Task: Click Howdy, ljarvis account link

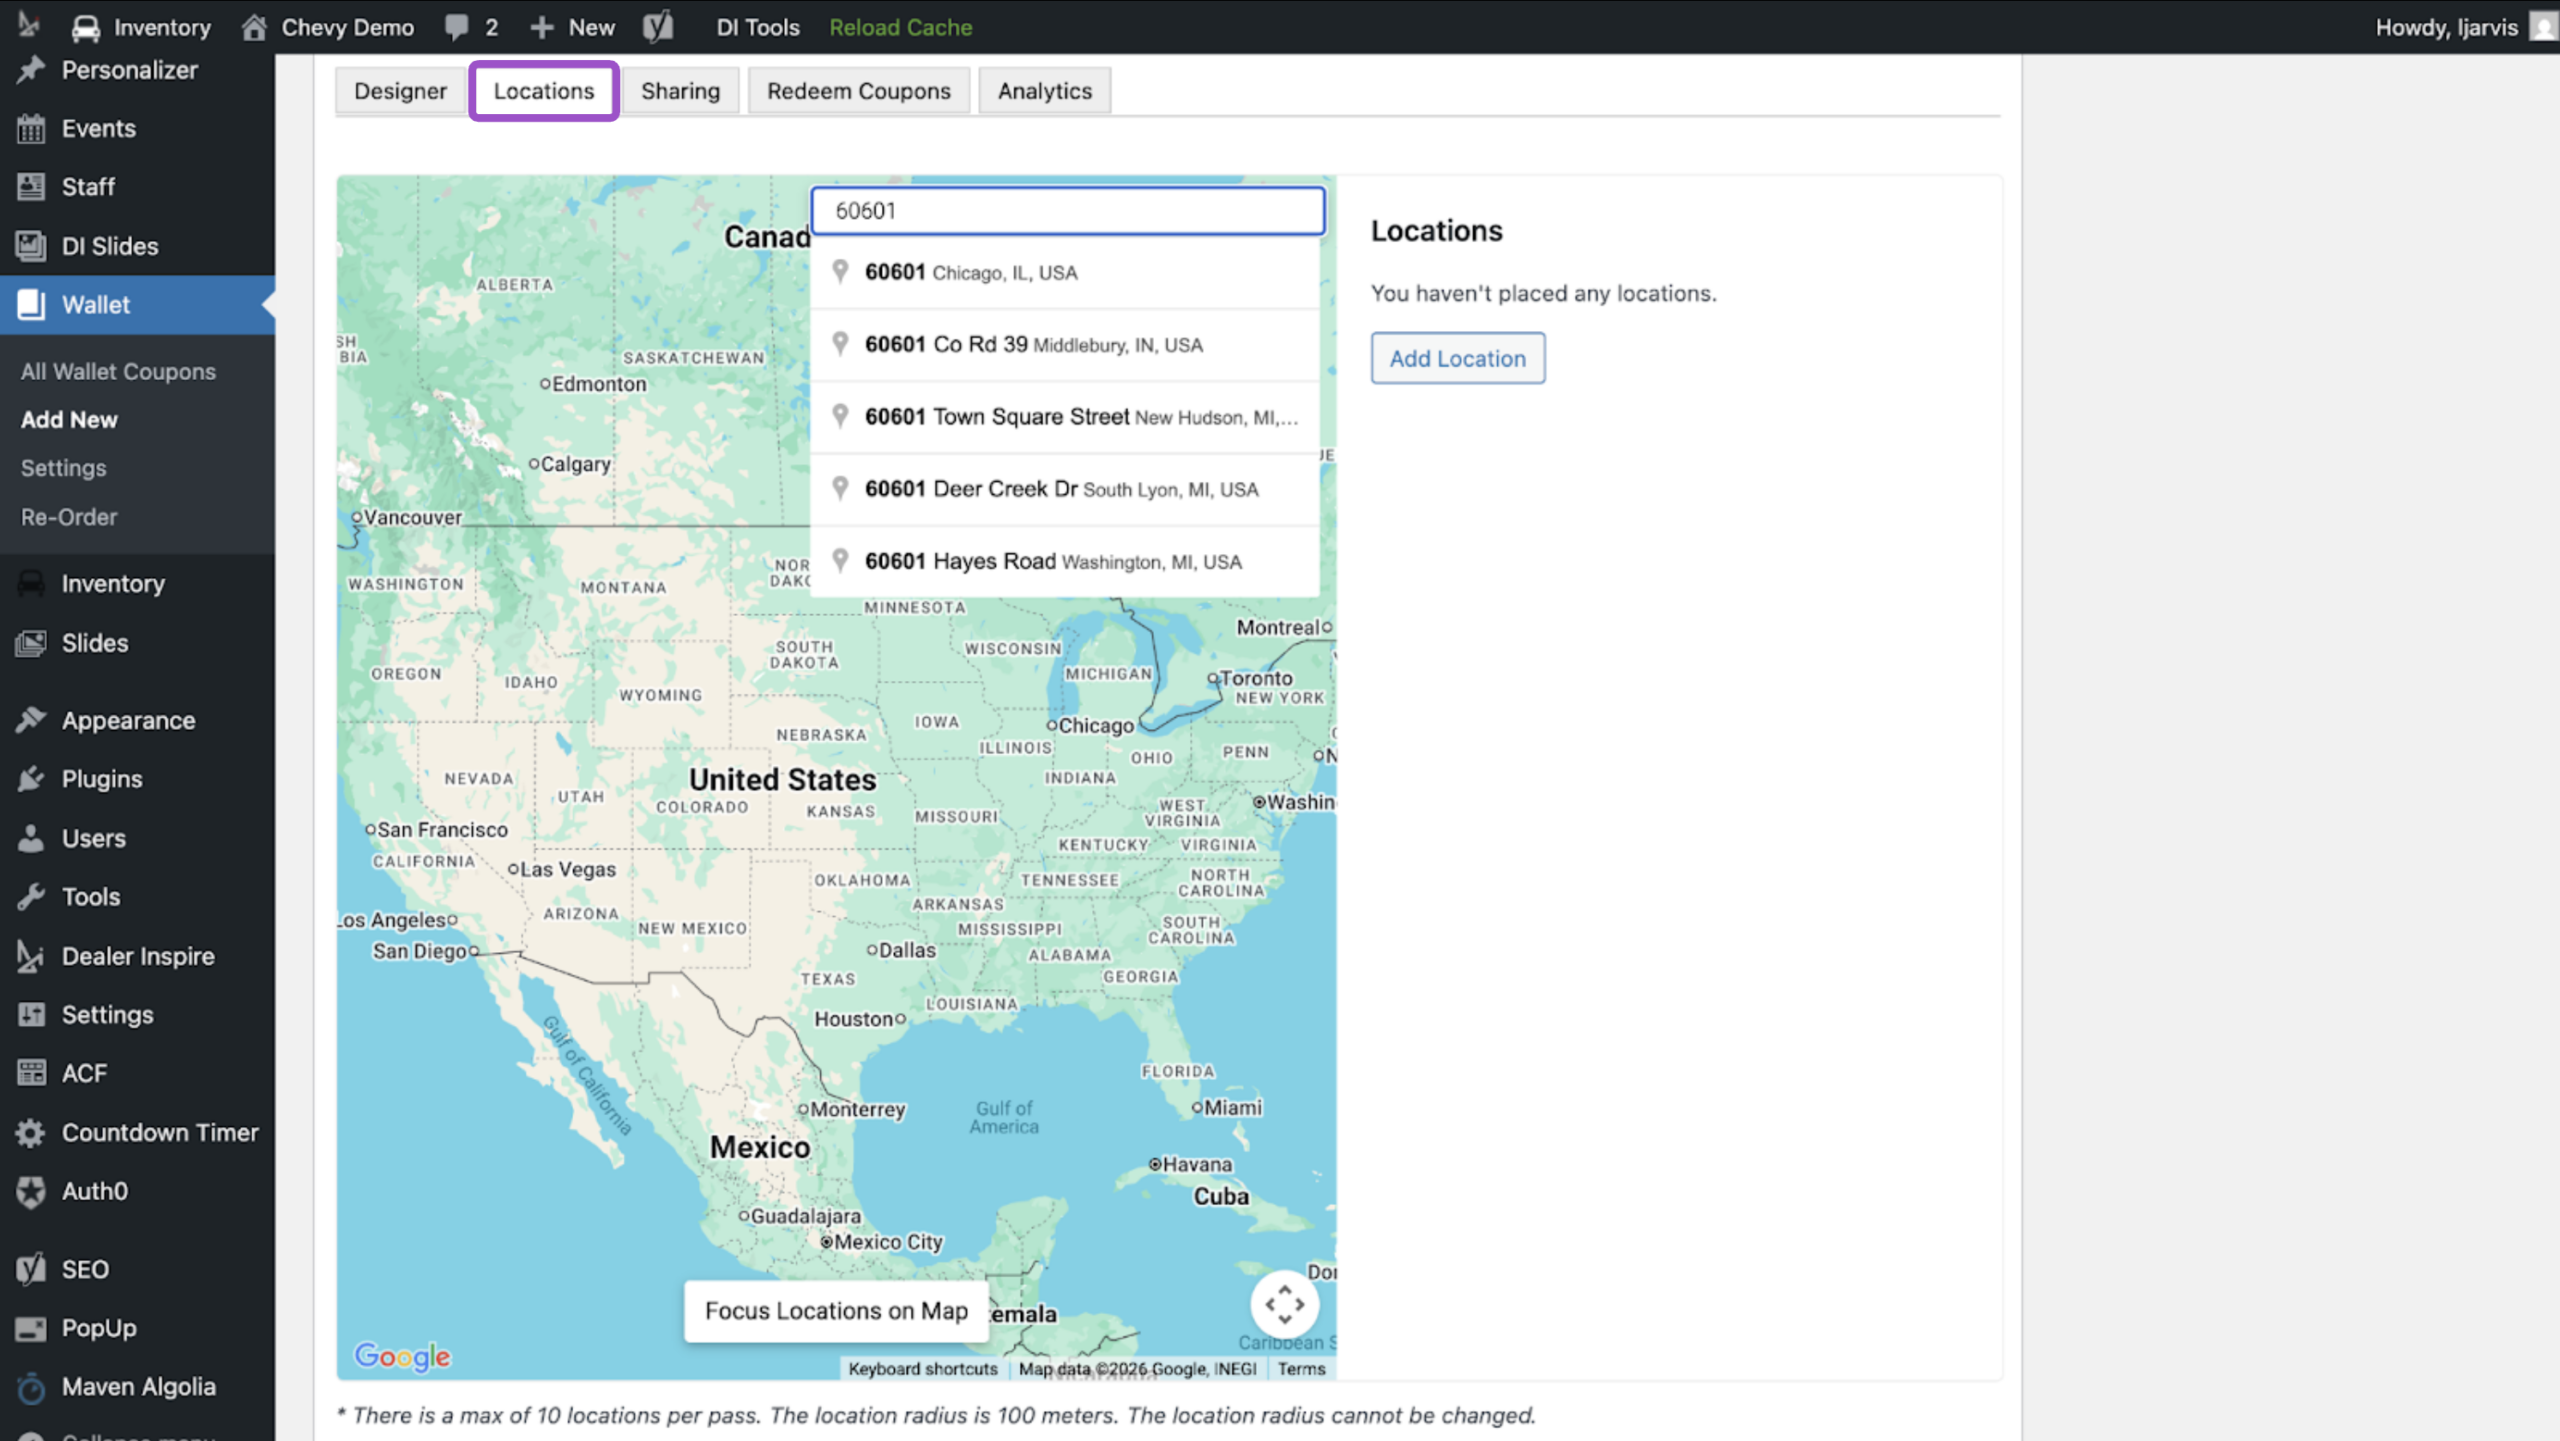Action: tap(2446, 27)
